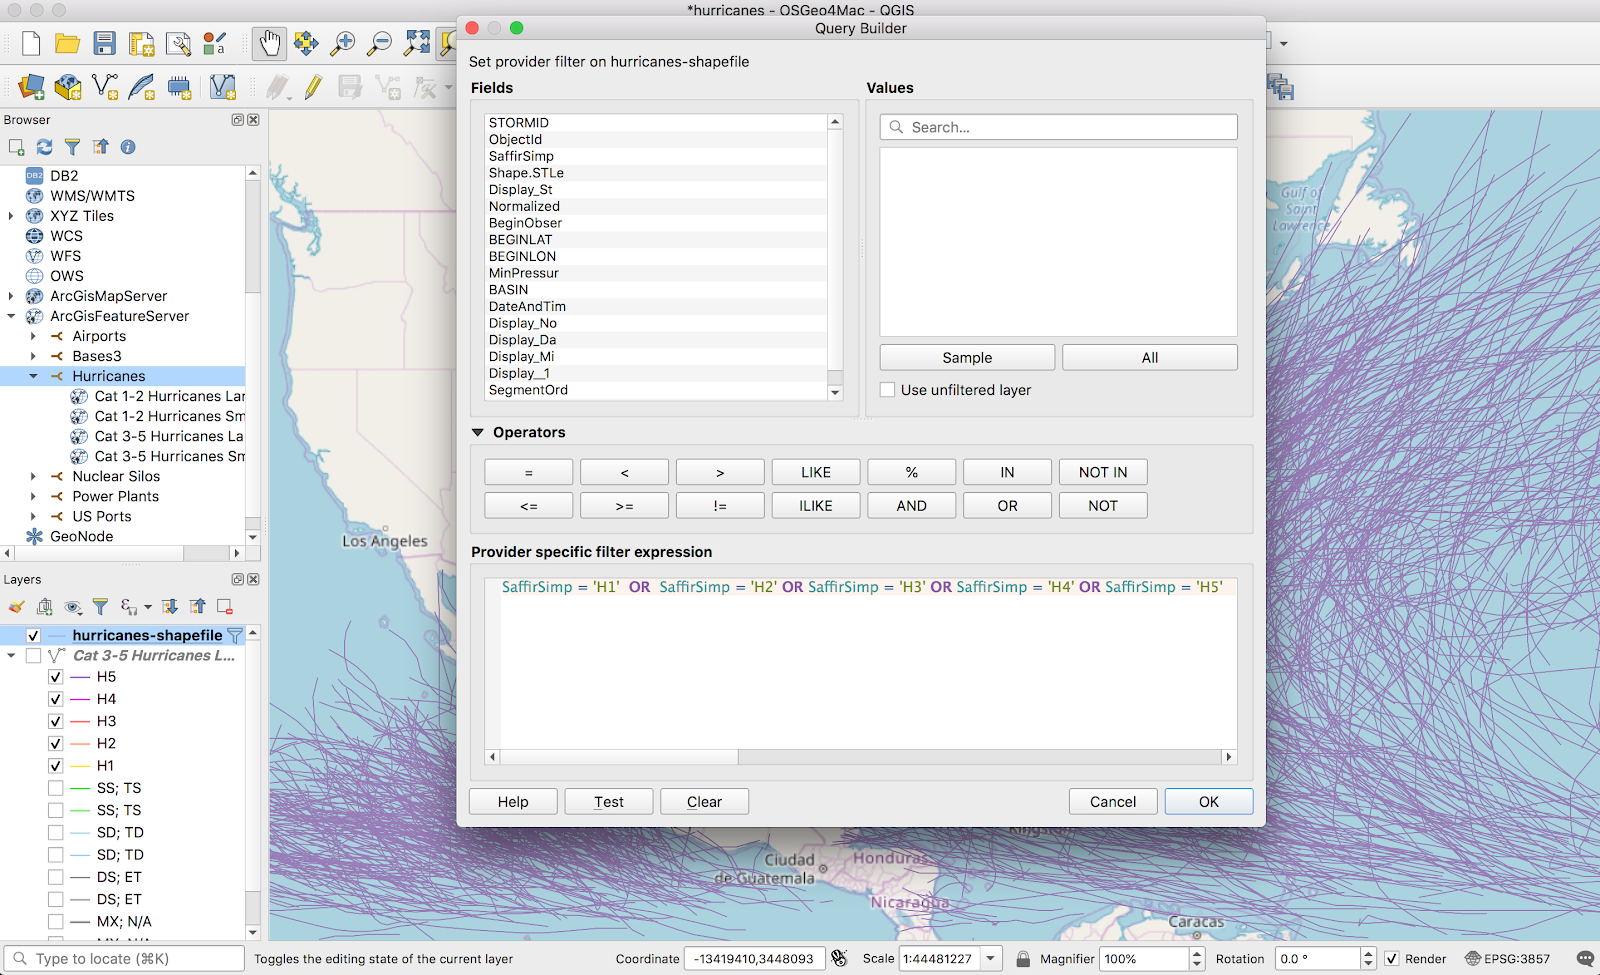Open Layer Styling paintbrush in Layers panel

[16, 607]
